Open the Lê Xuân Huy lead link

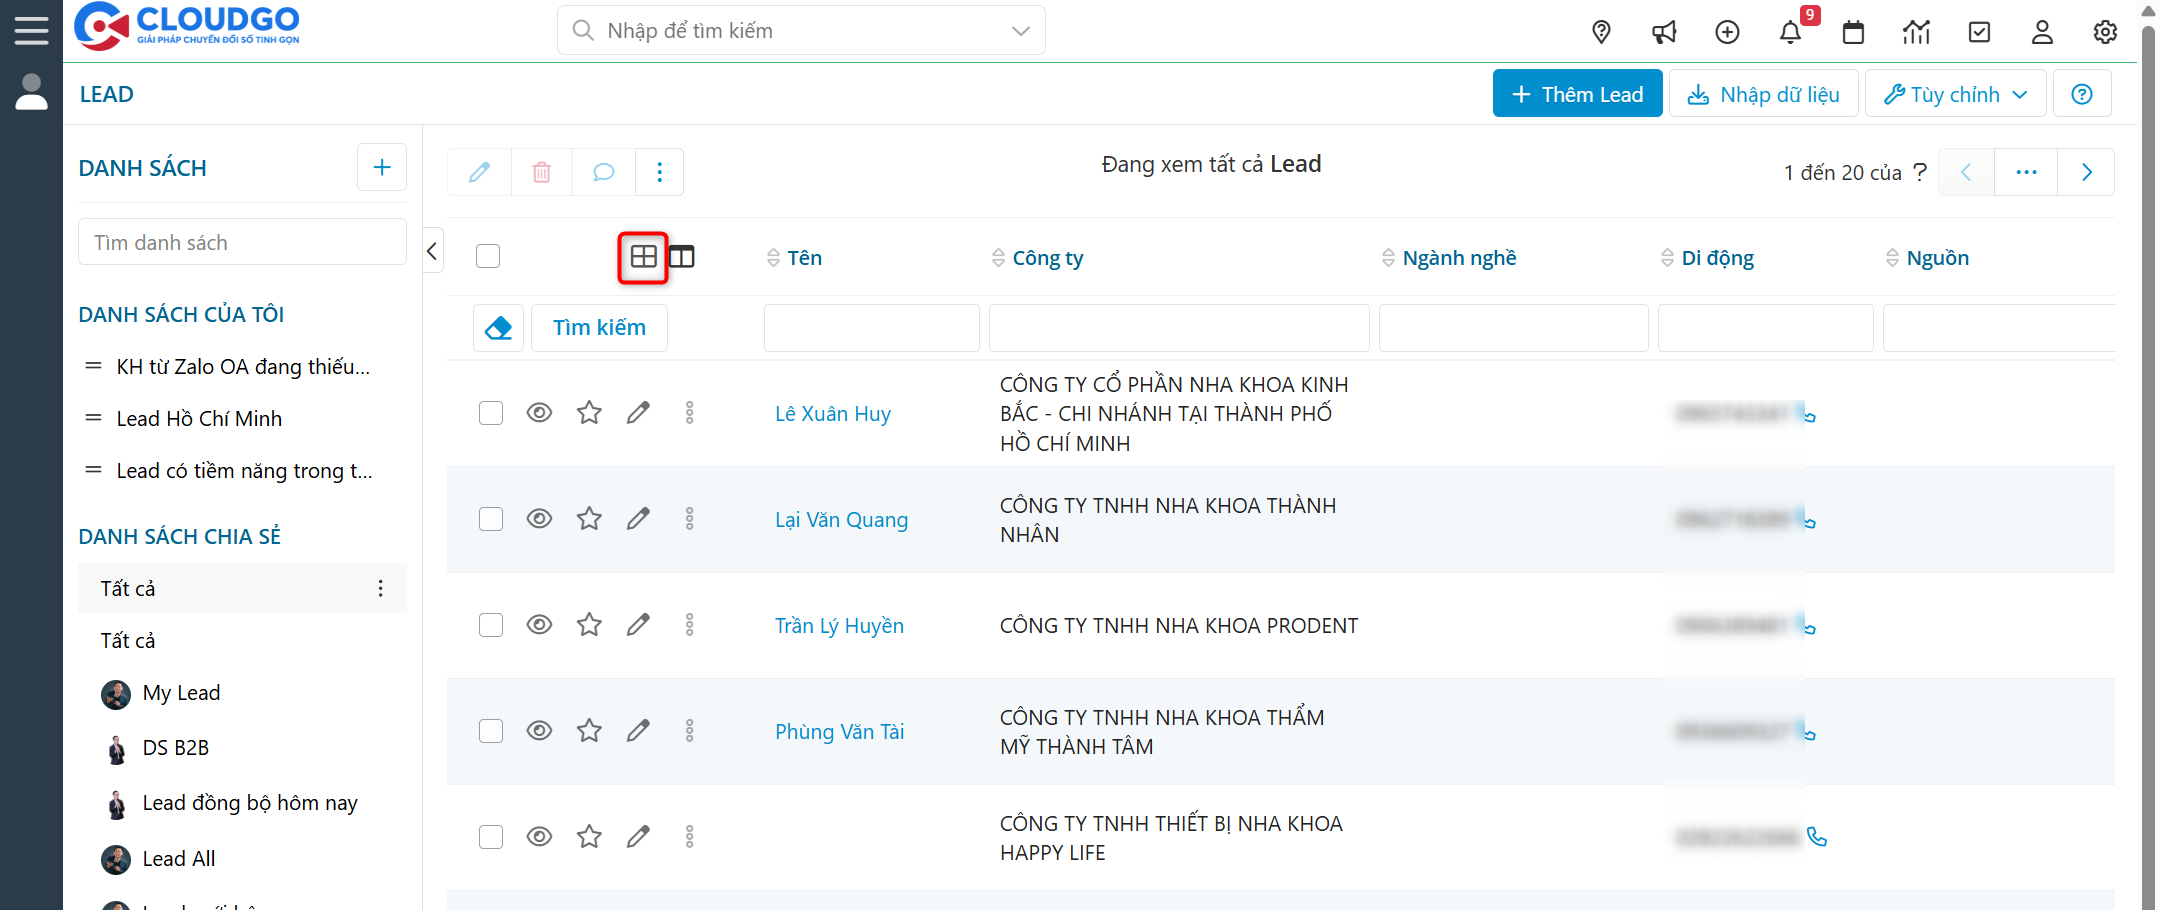[832, 414]
